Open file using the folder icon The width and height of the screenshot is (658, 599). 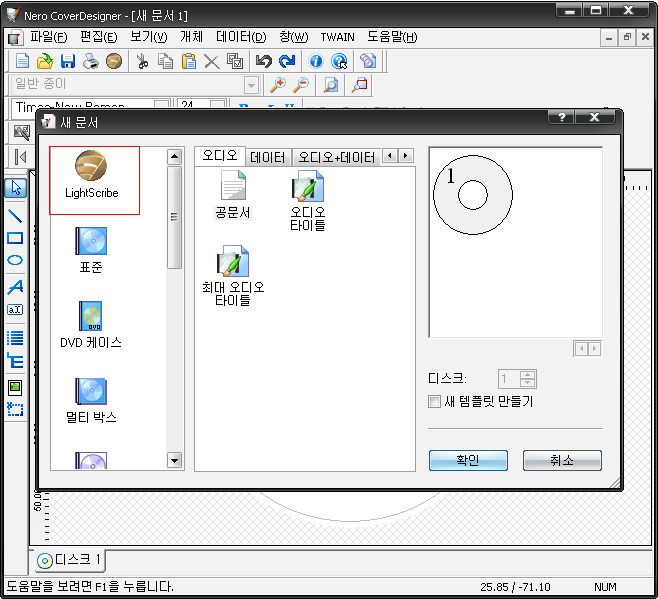45,61
